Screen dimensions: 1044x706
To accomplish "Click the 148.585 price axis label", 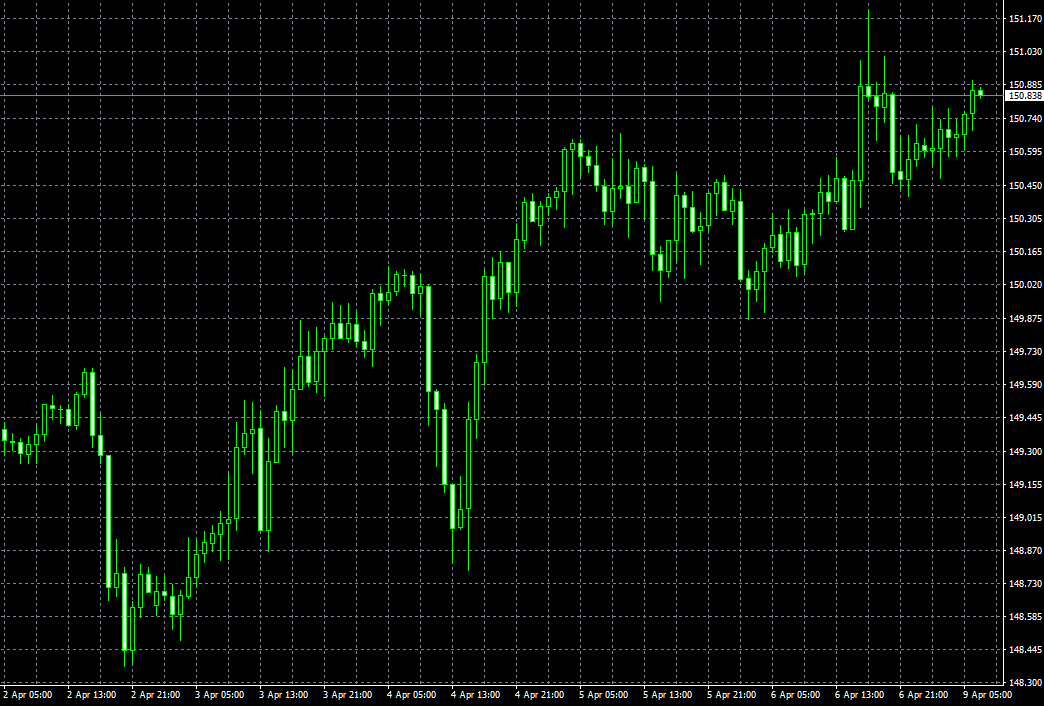I will point(1025,617).
